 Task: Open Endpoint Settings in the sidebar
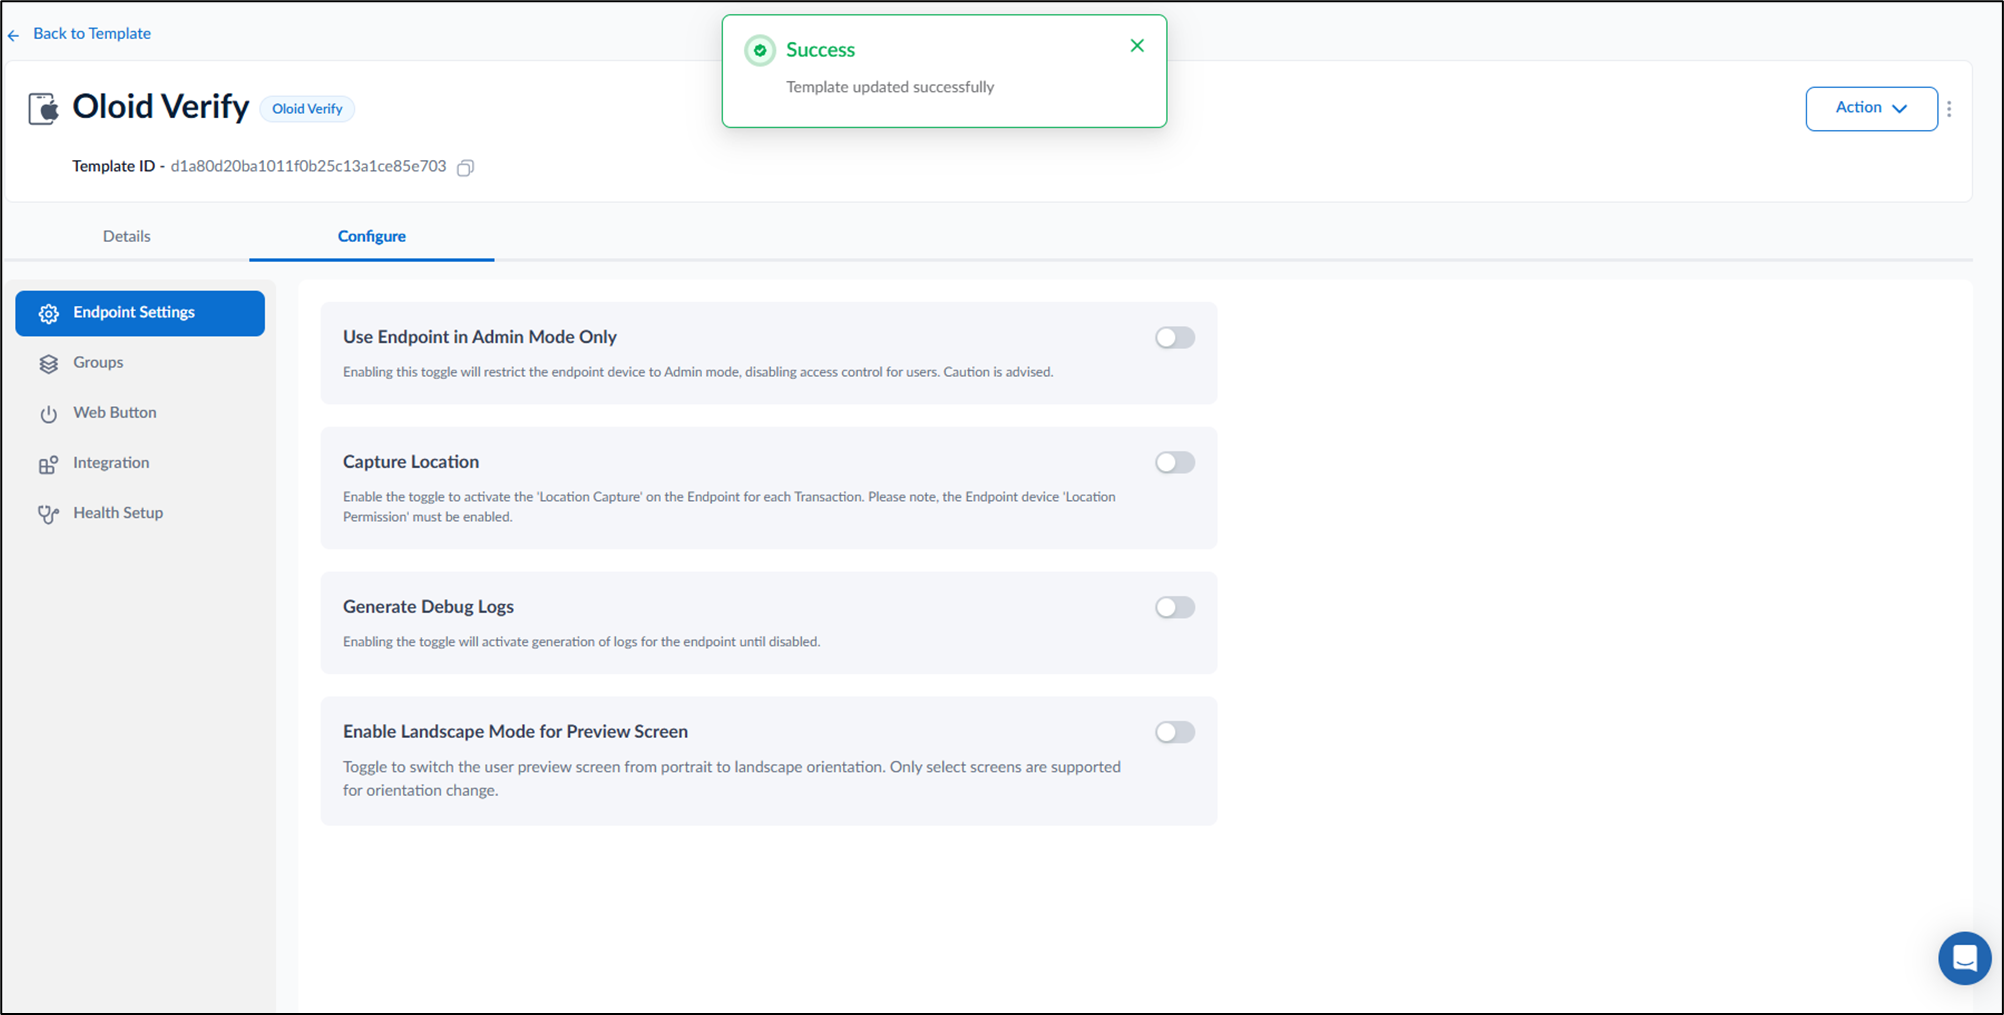coord(140,313)
